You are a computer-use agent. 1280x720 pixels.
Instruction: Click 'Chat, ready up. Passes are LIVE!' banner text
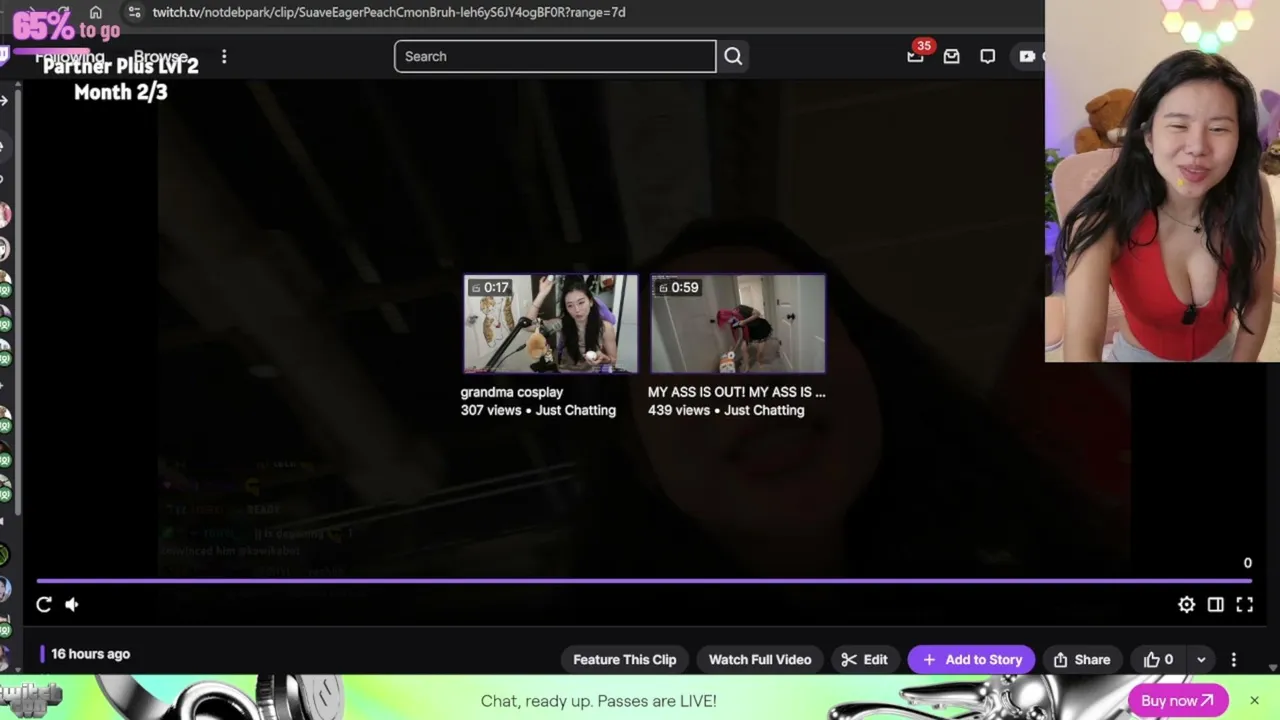coord(599,700)
